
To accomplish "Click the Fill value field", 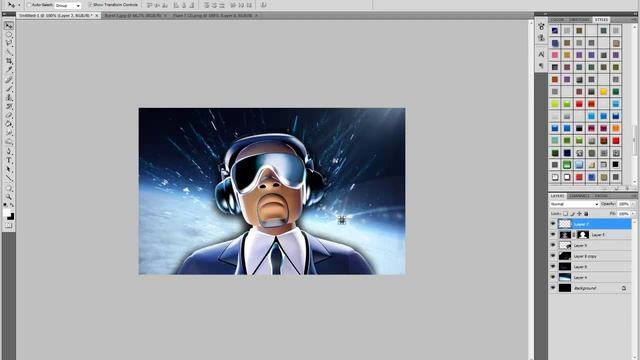I will point(623,213).
